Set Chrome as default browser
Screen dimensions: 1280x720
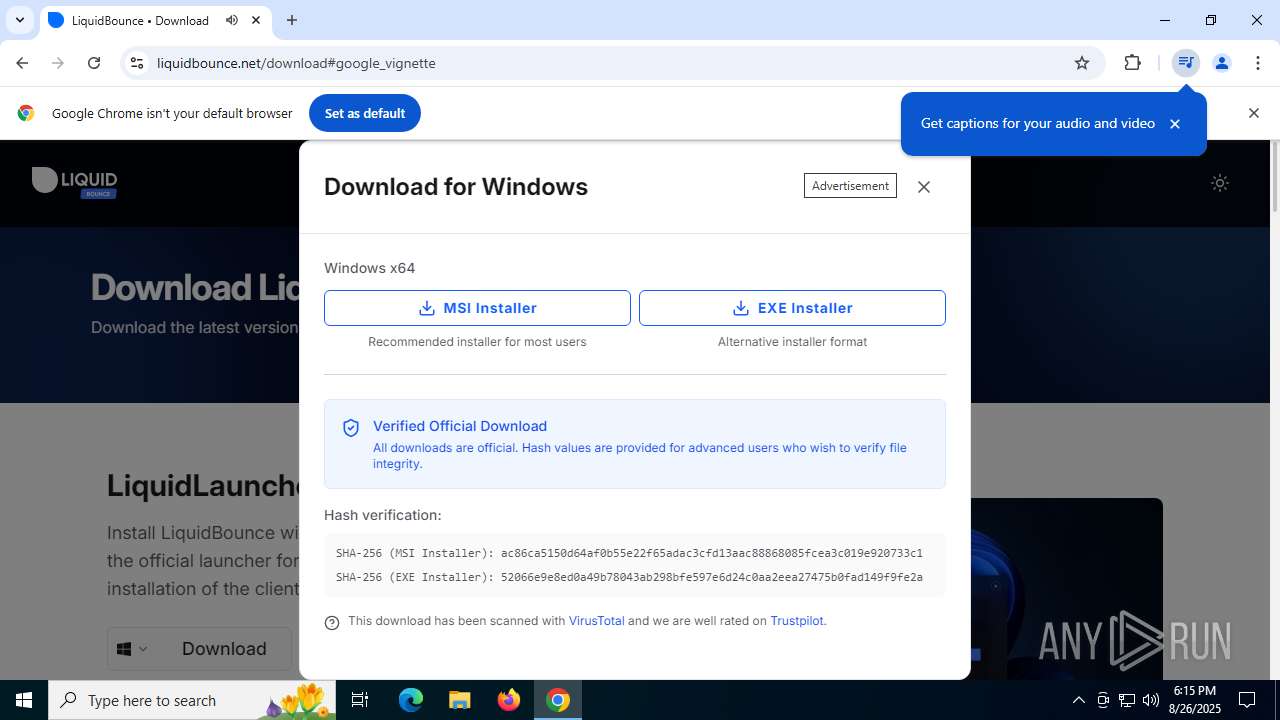tap(364, 113)
